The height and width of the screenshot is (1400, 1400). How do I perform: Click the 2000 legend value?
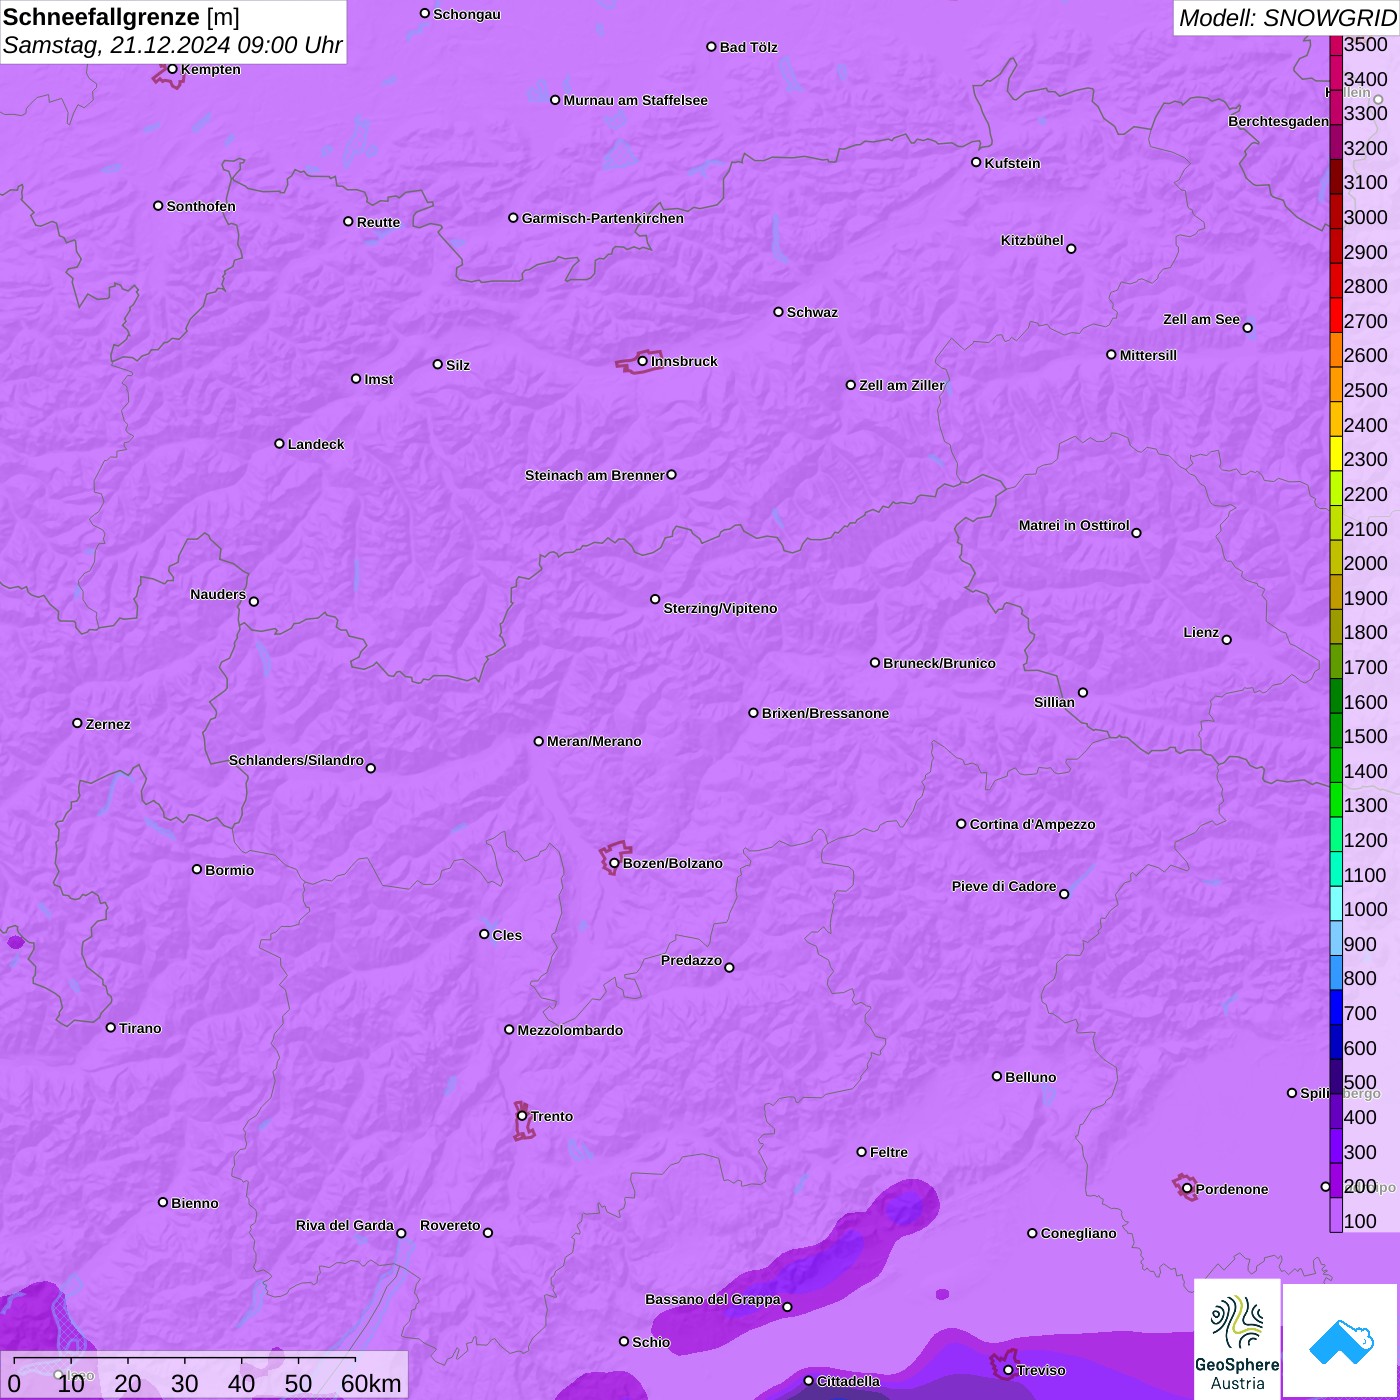[1366, 563]
